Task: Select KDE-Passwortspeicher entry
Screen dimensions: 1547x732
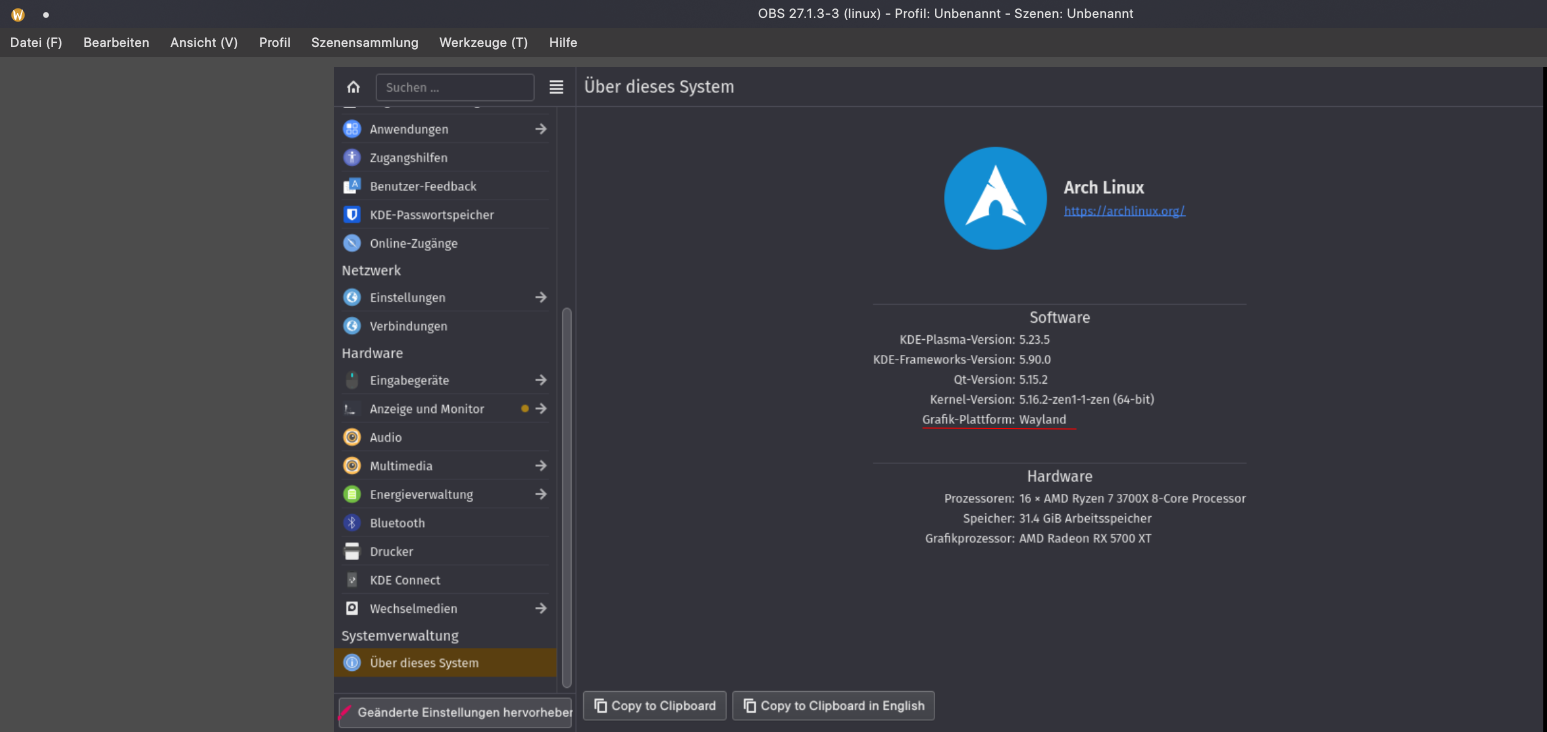Action: click(x=445, y=214)
